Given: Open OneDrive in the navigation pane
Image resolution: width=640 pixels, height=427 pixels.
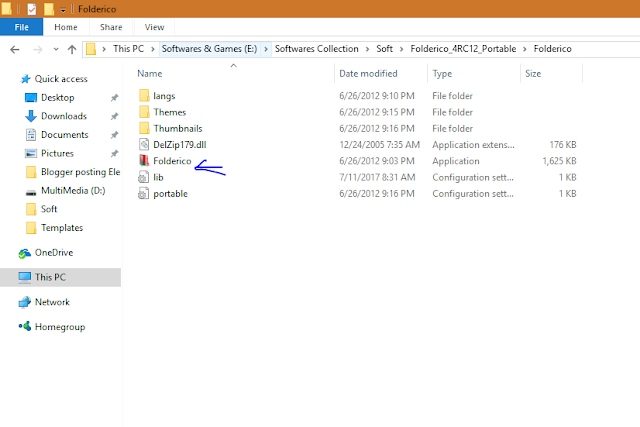Looking at the screenshot, I should [54, 253].
